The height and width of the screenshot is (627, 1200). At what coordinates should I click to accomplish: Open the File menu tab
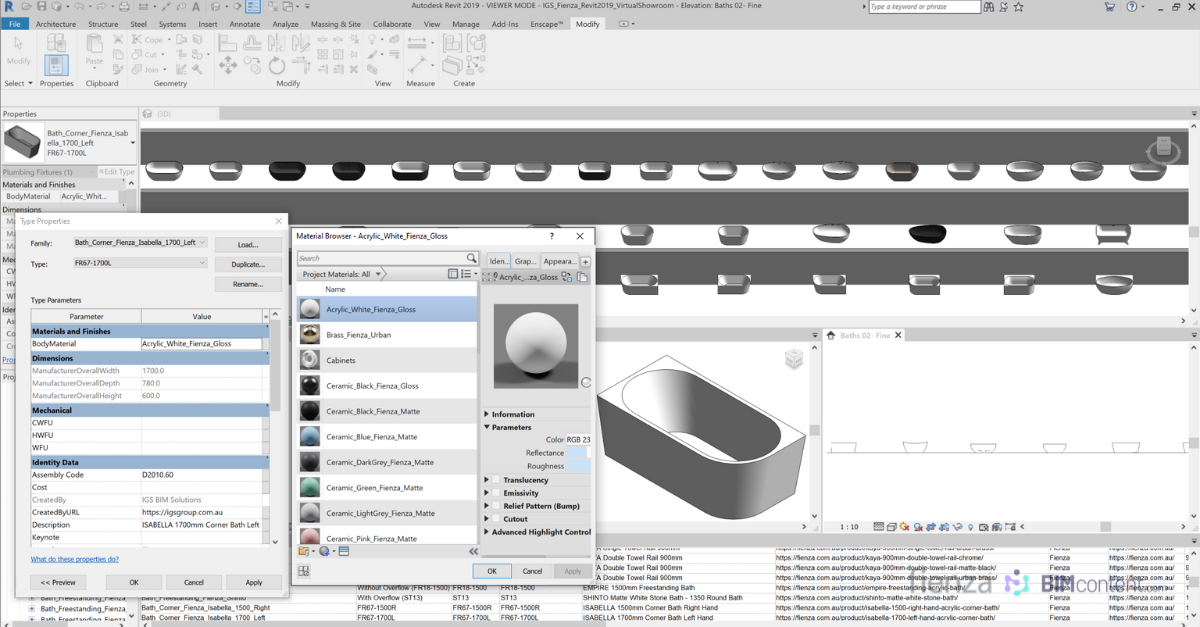tap(15, 23)
